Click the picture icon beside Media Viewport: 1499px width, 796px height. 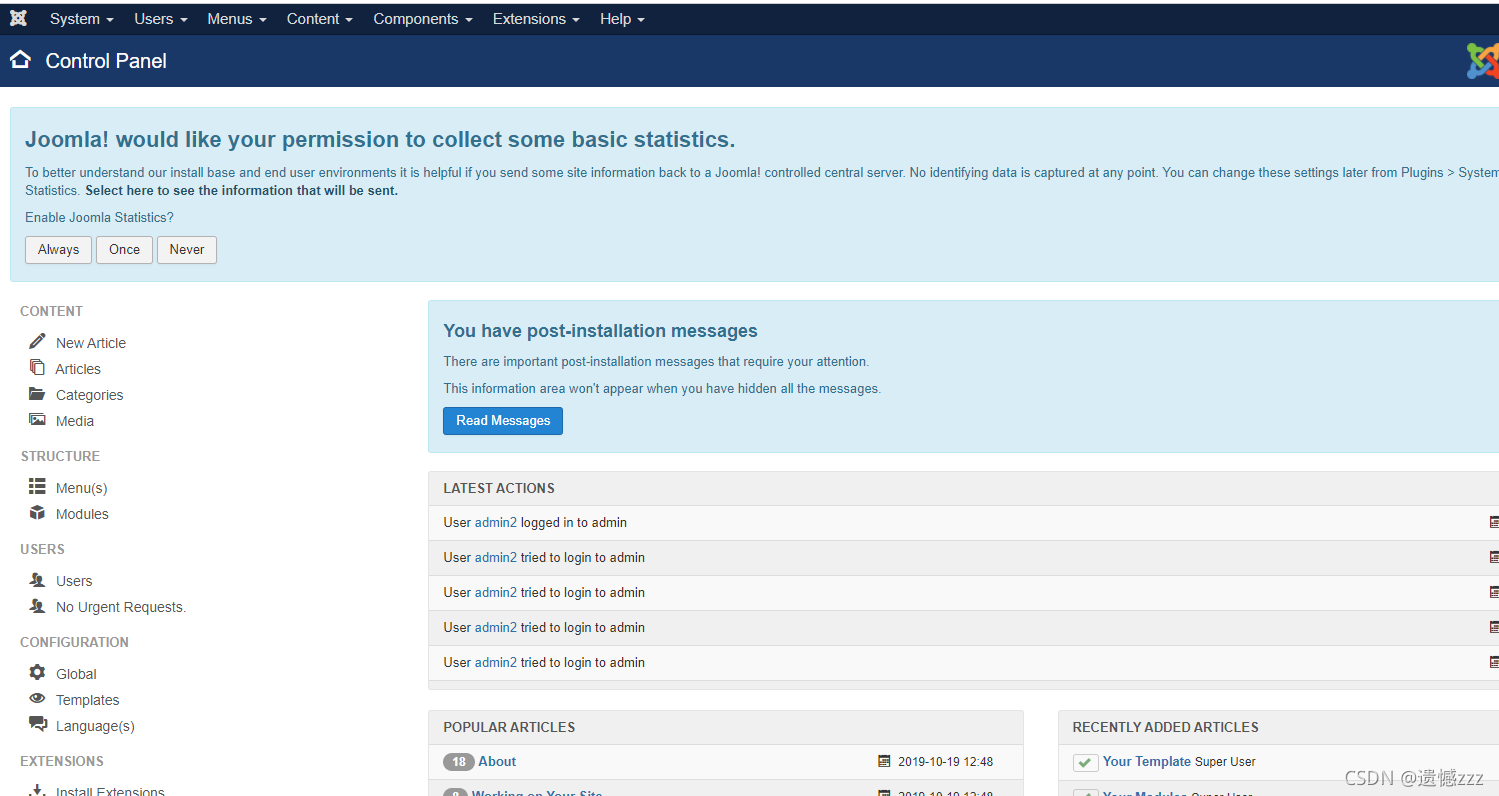pyautogui.click(x=37, y=420)
